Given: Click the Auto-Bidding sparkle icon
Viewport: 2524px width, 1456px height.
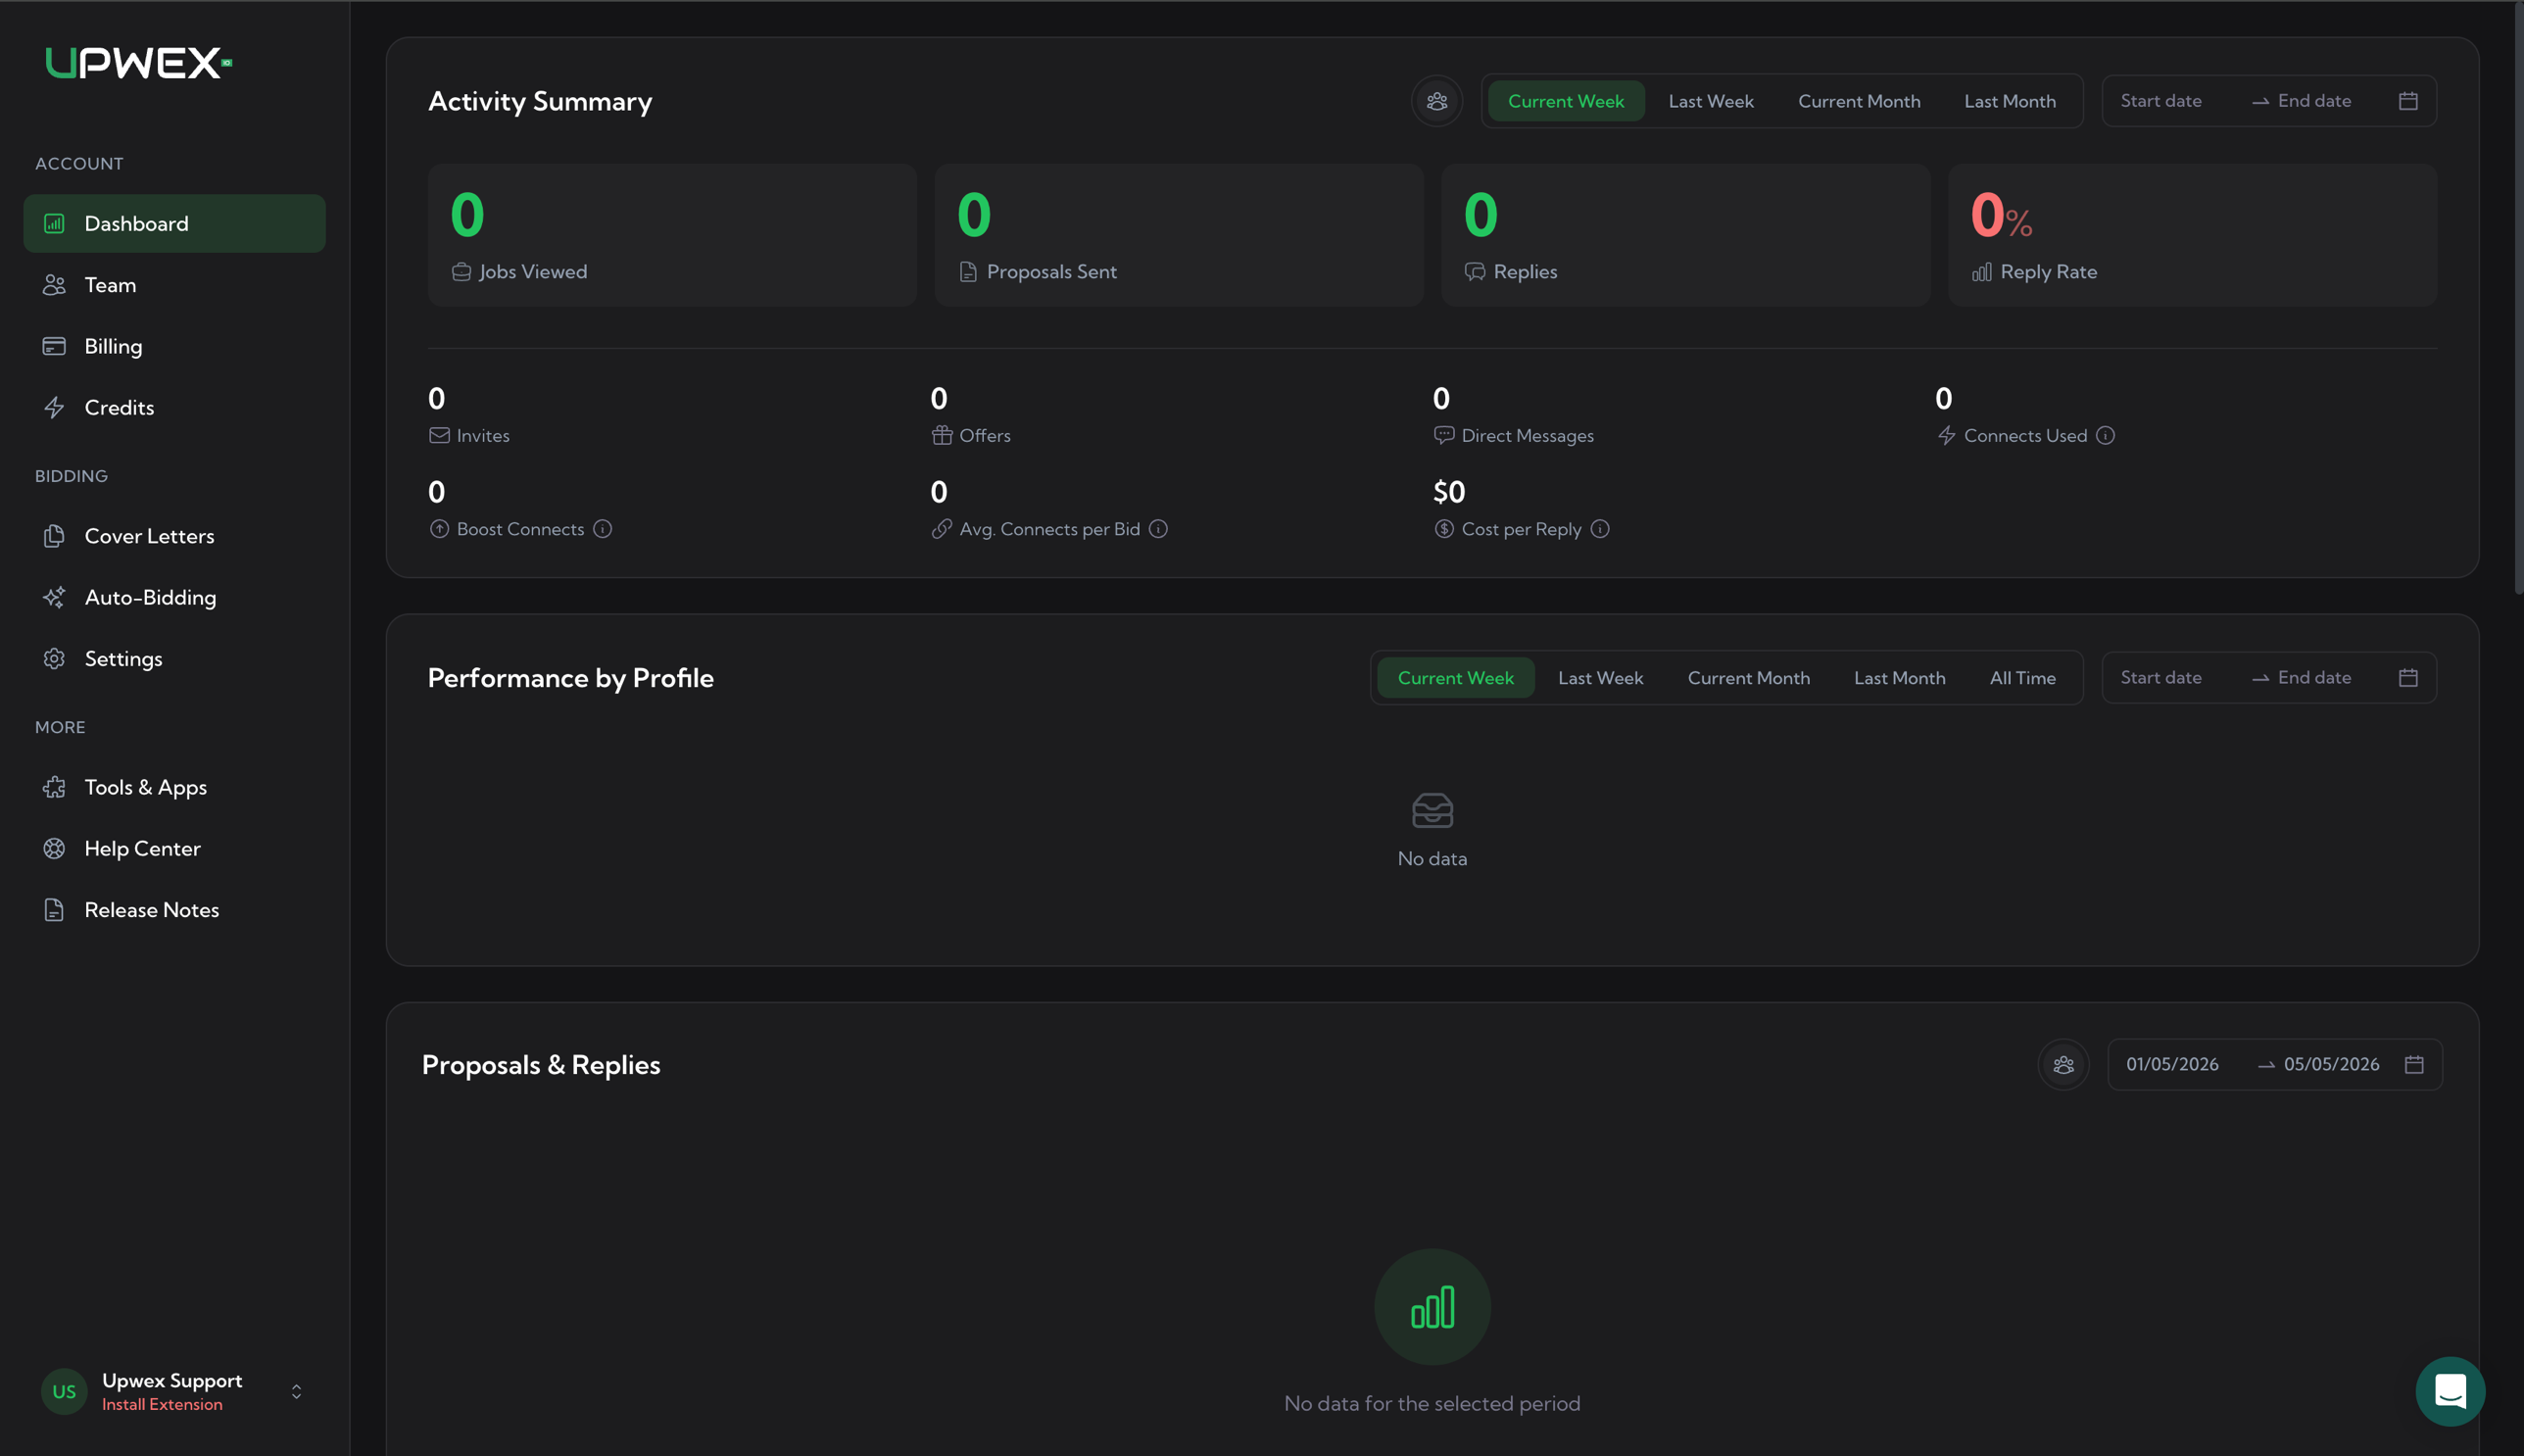Looking at the screenshot, I should [54, 597].
